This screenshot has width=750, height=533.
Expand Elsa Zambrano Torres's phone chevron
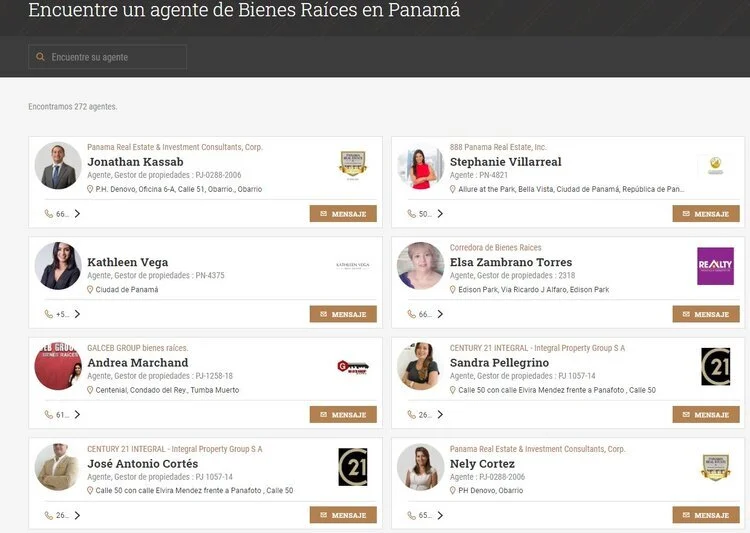[440, 314]
